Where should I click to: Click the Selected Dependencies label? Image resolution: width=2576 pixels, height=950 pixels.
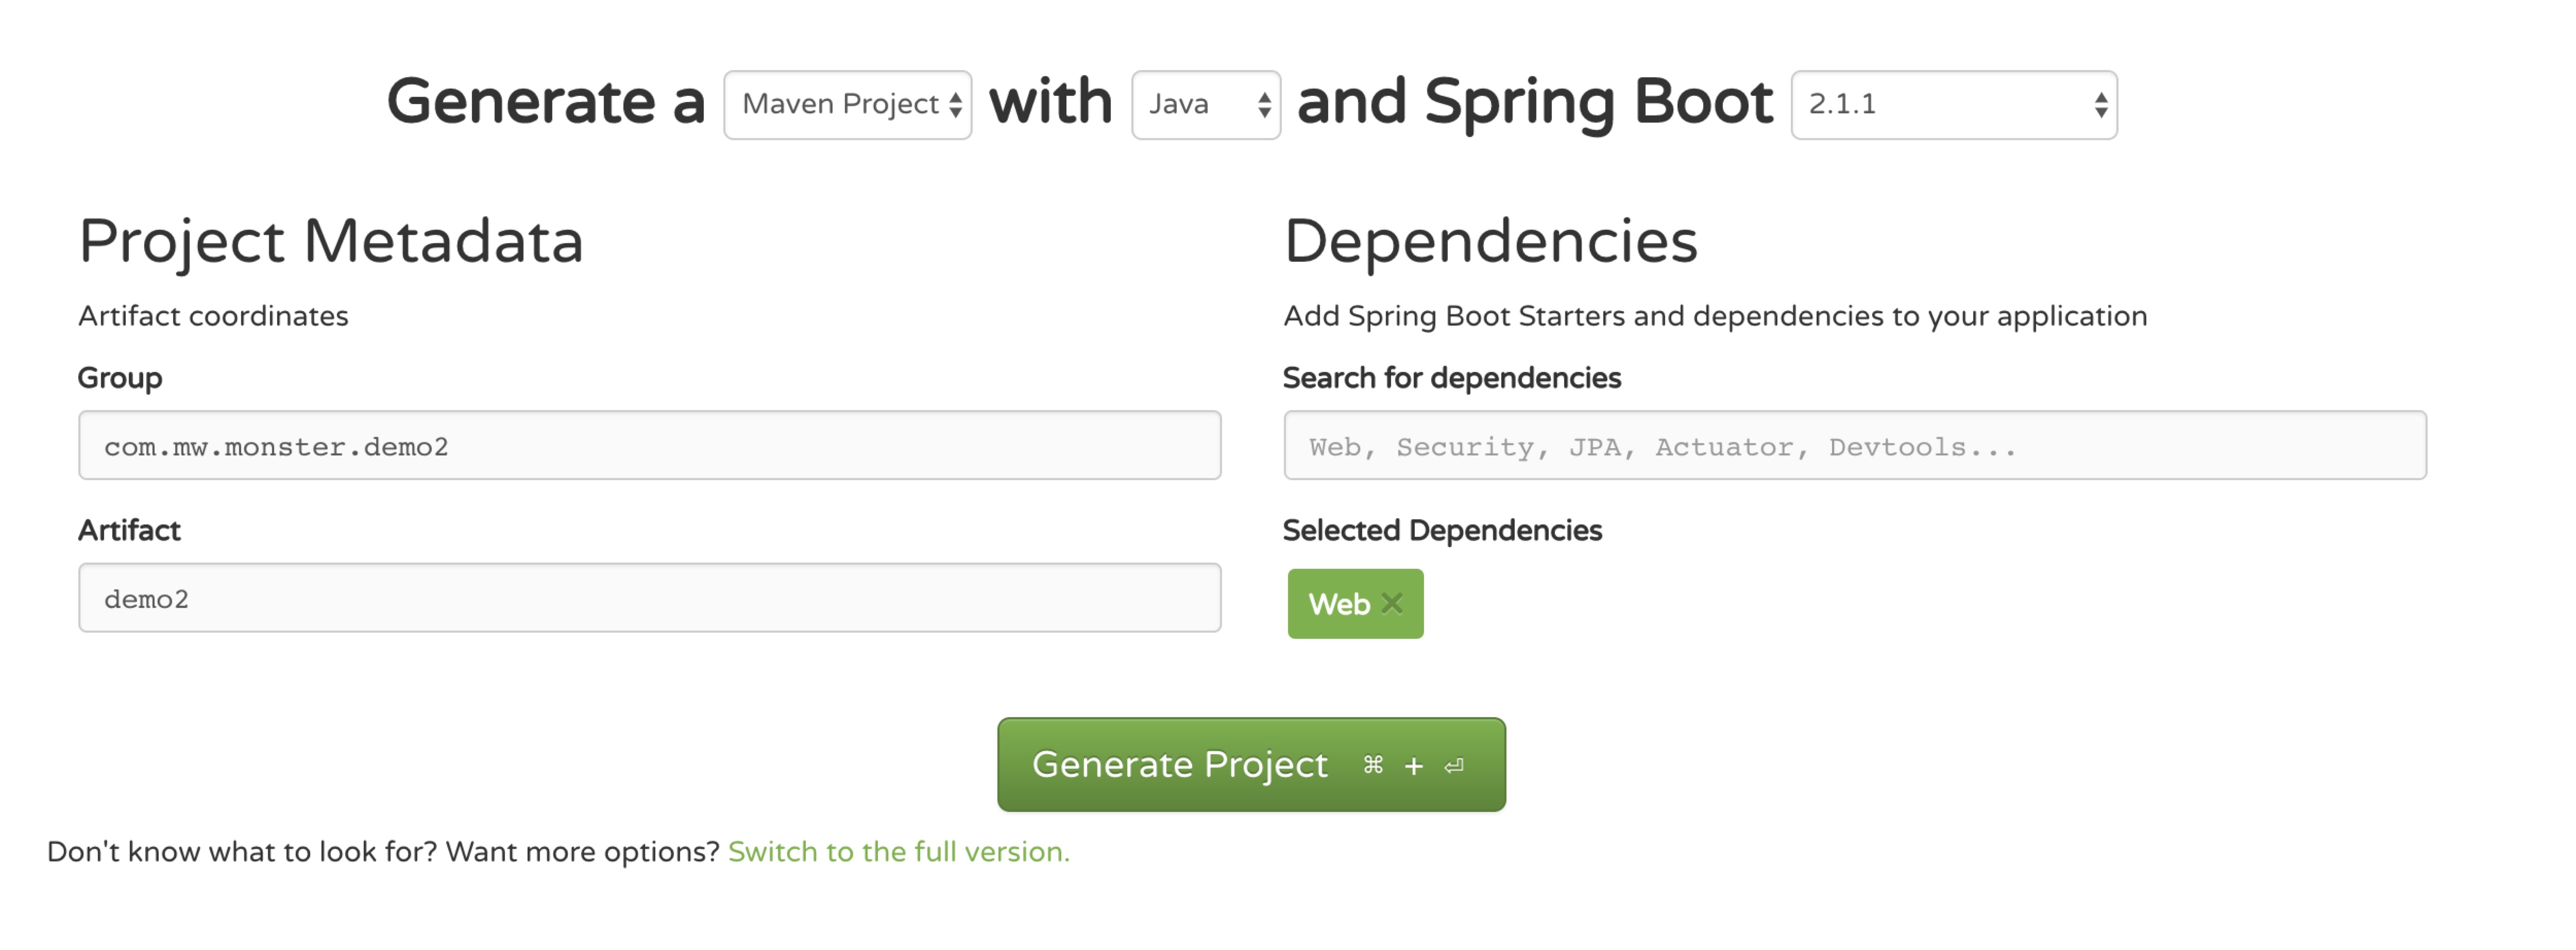tap(1442, 530)
